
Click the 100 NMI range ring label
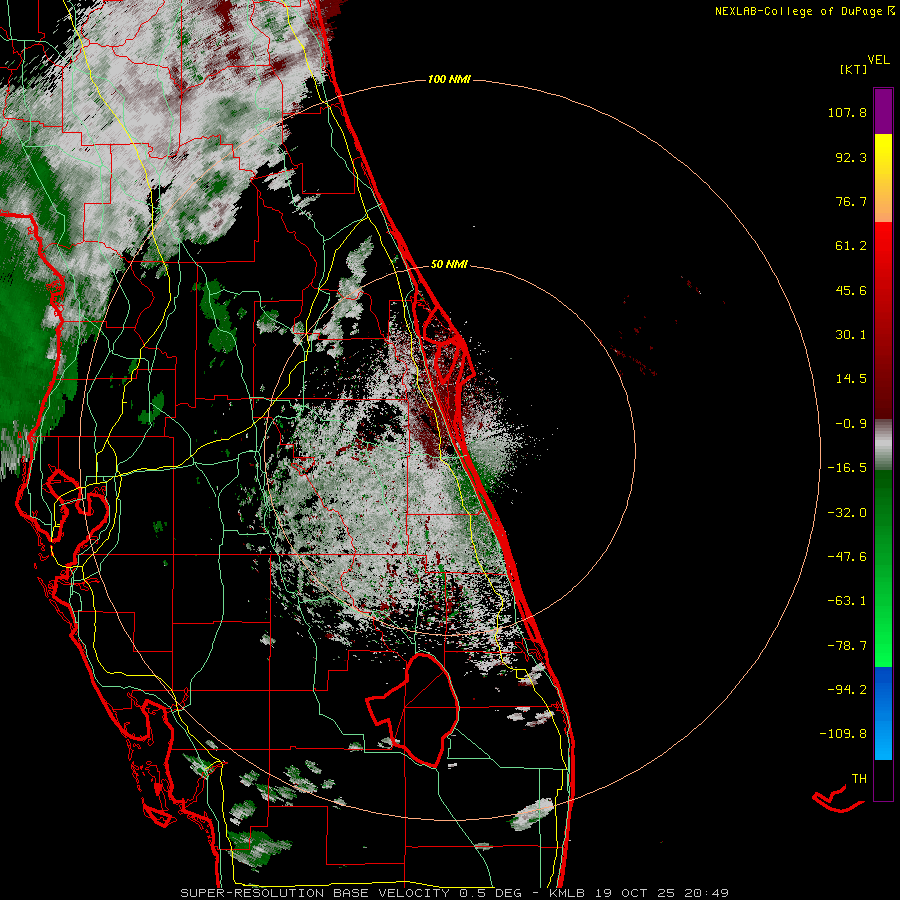pos(449,79)
